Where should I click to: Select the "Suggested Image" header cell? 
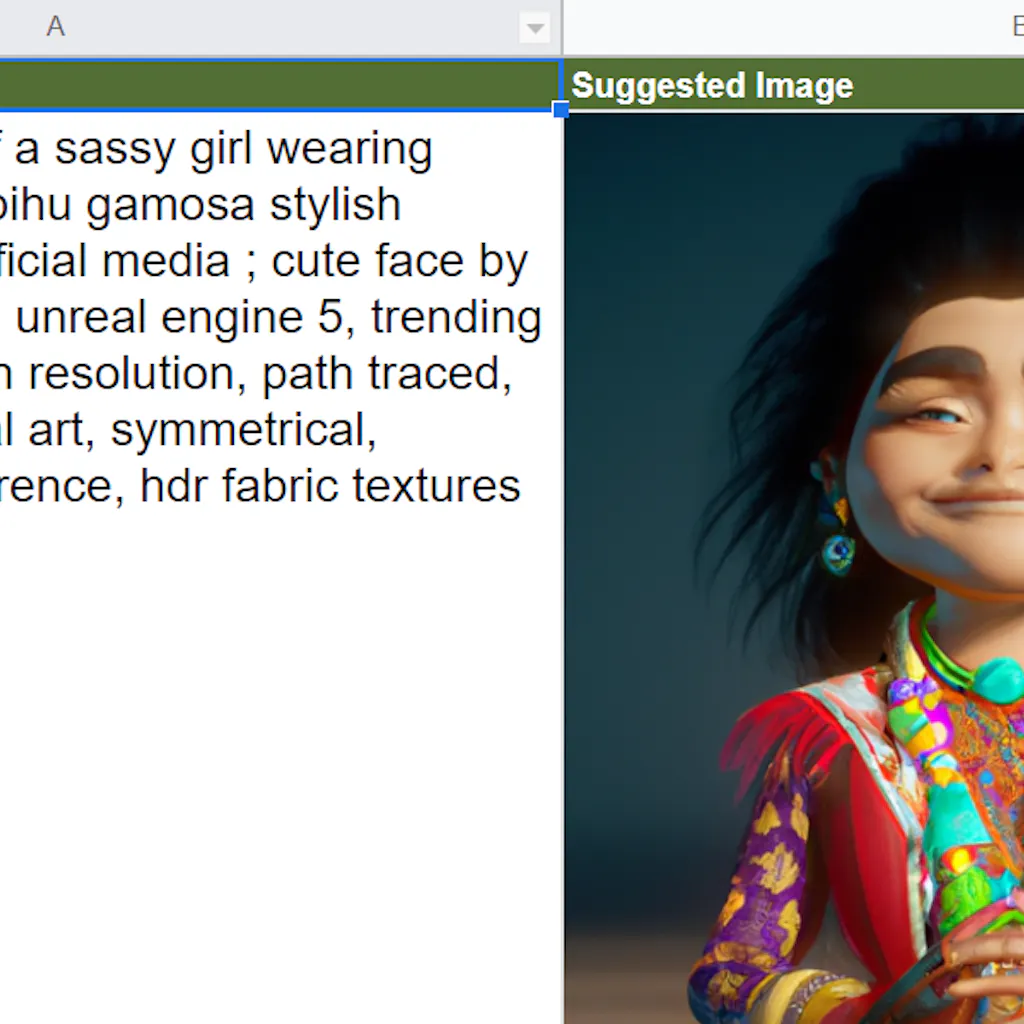click(794, 86)
